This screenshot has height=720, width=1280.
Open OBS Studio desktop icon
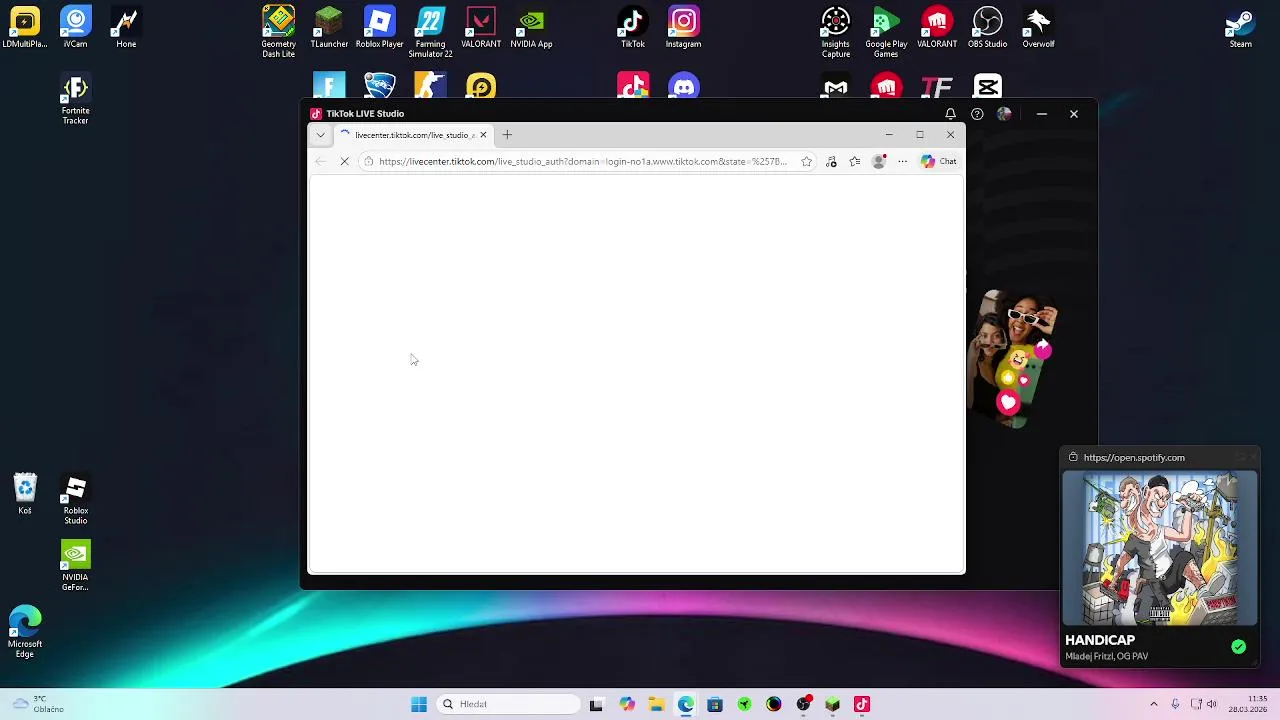point(987,28)
